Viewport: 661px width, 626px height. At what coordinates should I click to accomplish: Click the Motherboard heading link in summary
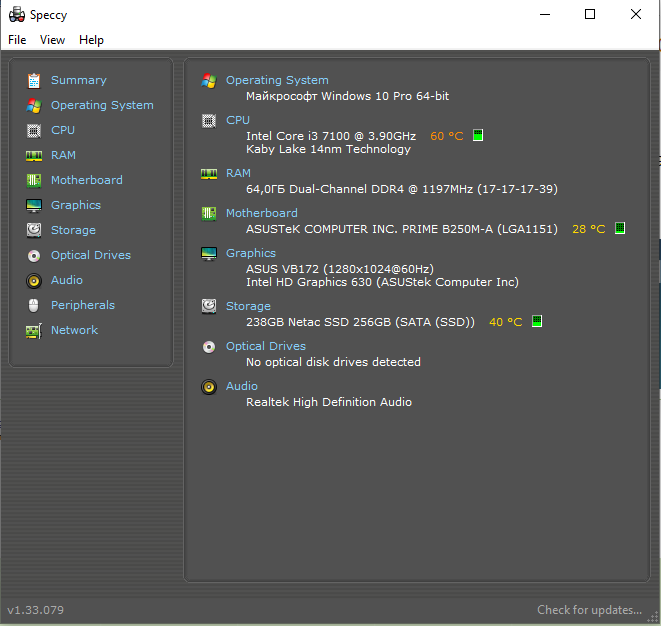pos(262,213)
